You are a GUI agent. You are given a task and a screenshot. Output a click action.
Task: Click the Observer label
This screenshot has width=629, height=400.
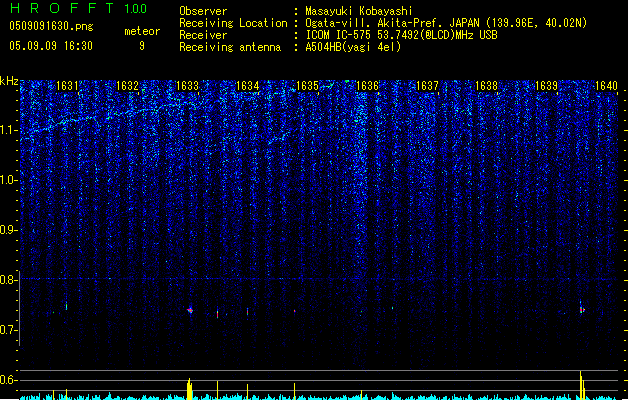pos(203,11)
